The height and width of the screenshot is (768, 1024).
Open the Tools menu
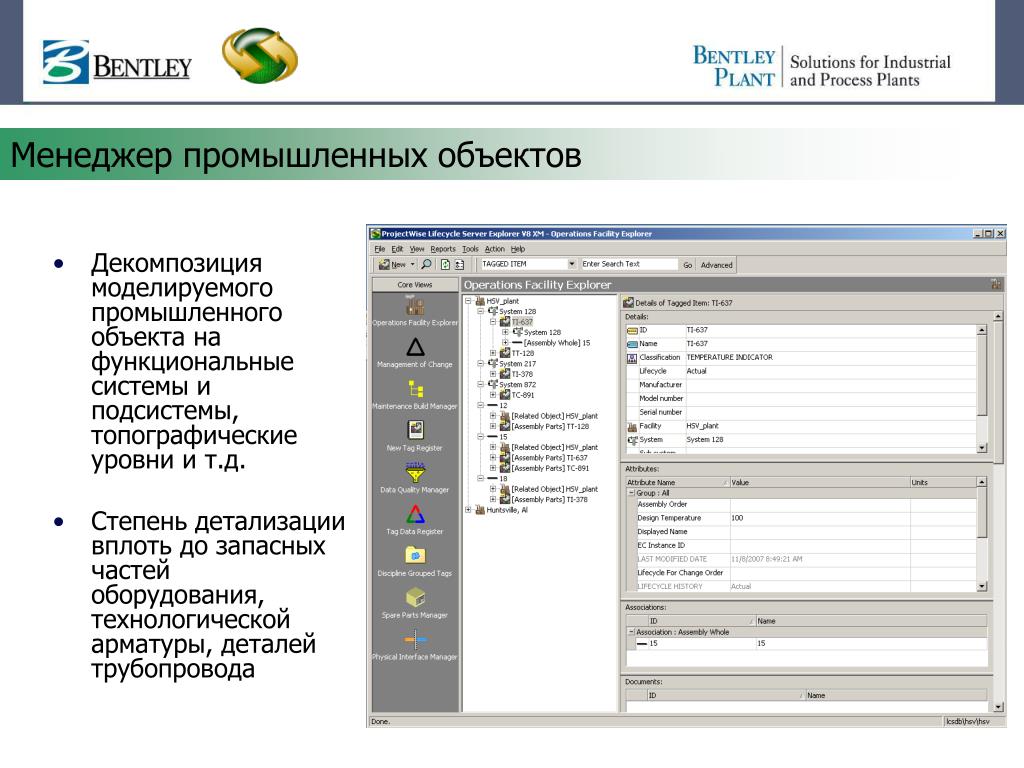470,249
